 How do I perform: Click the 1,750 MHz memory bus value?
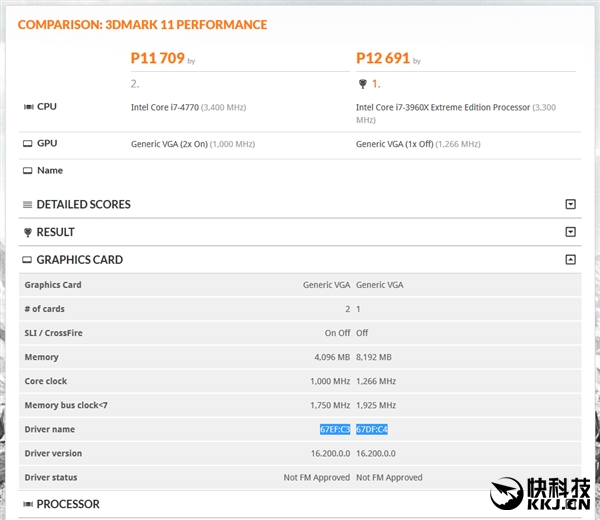[x=330, y=406]
